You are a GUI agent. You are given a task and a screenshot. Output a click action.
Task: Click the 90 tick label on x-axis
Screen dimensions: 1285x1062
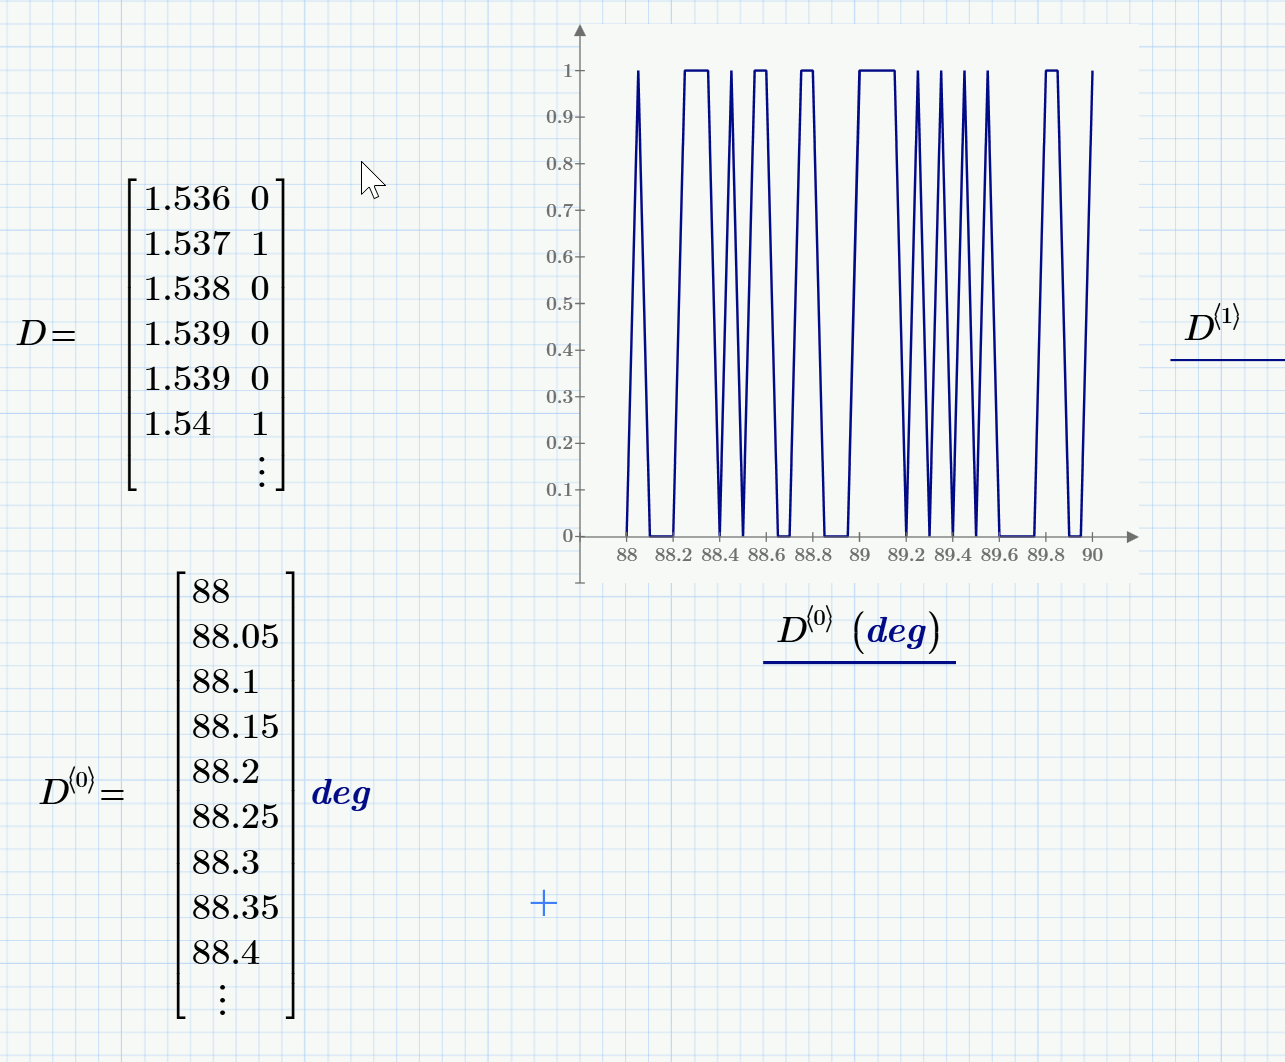(1091, 552)
